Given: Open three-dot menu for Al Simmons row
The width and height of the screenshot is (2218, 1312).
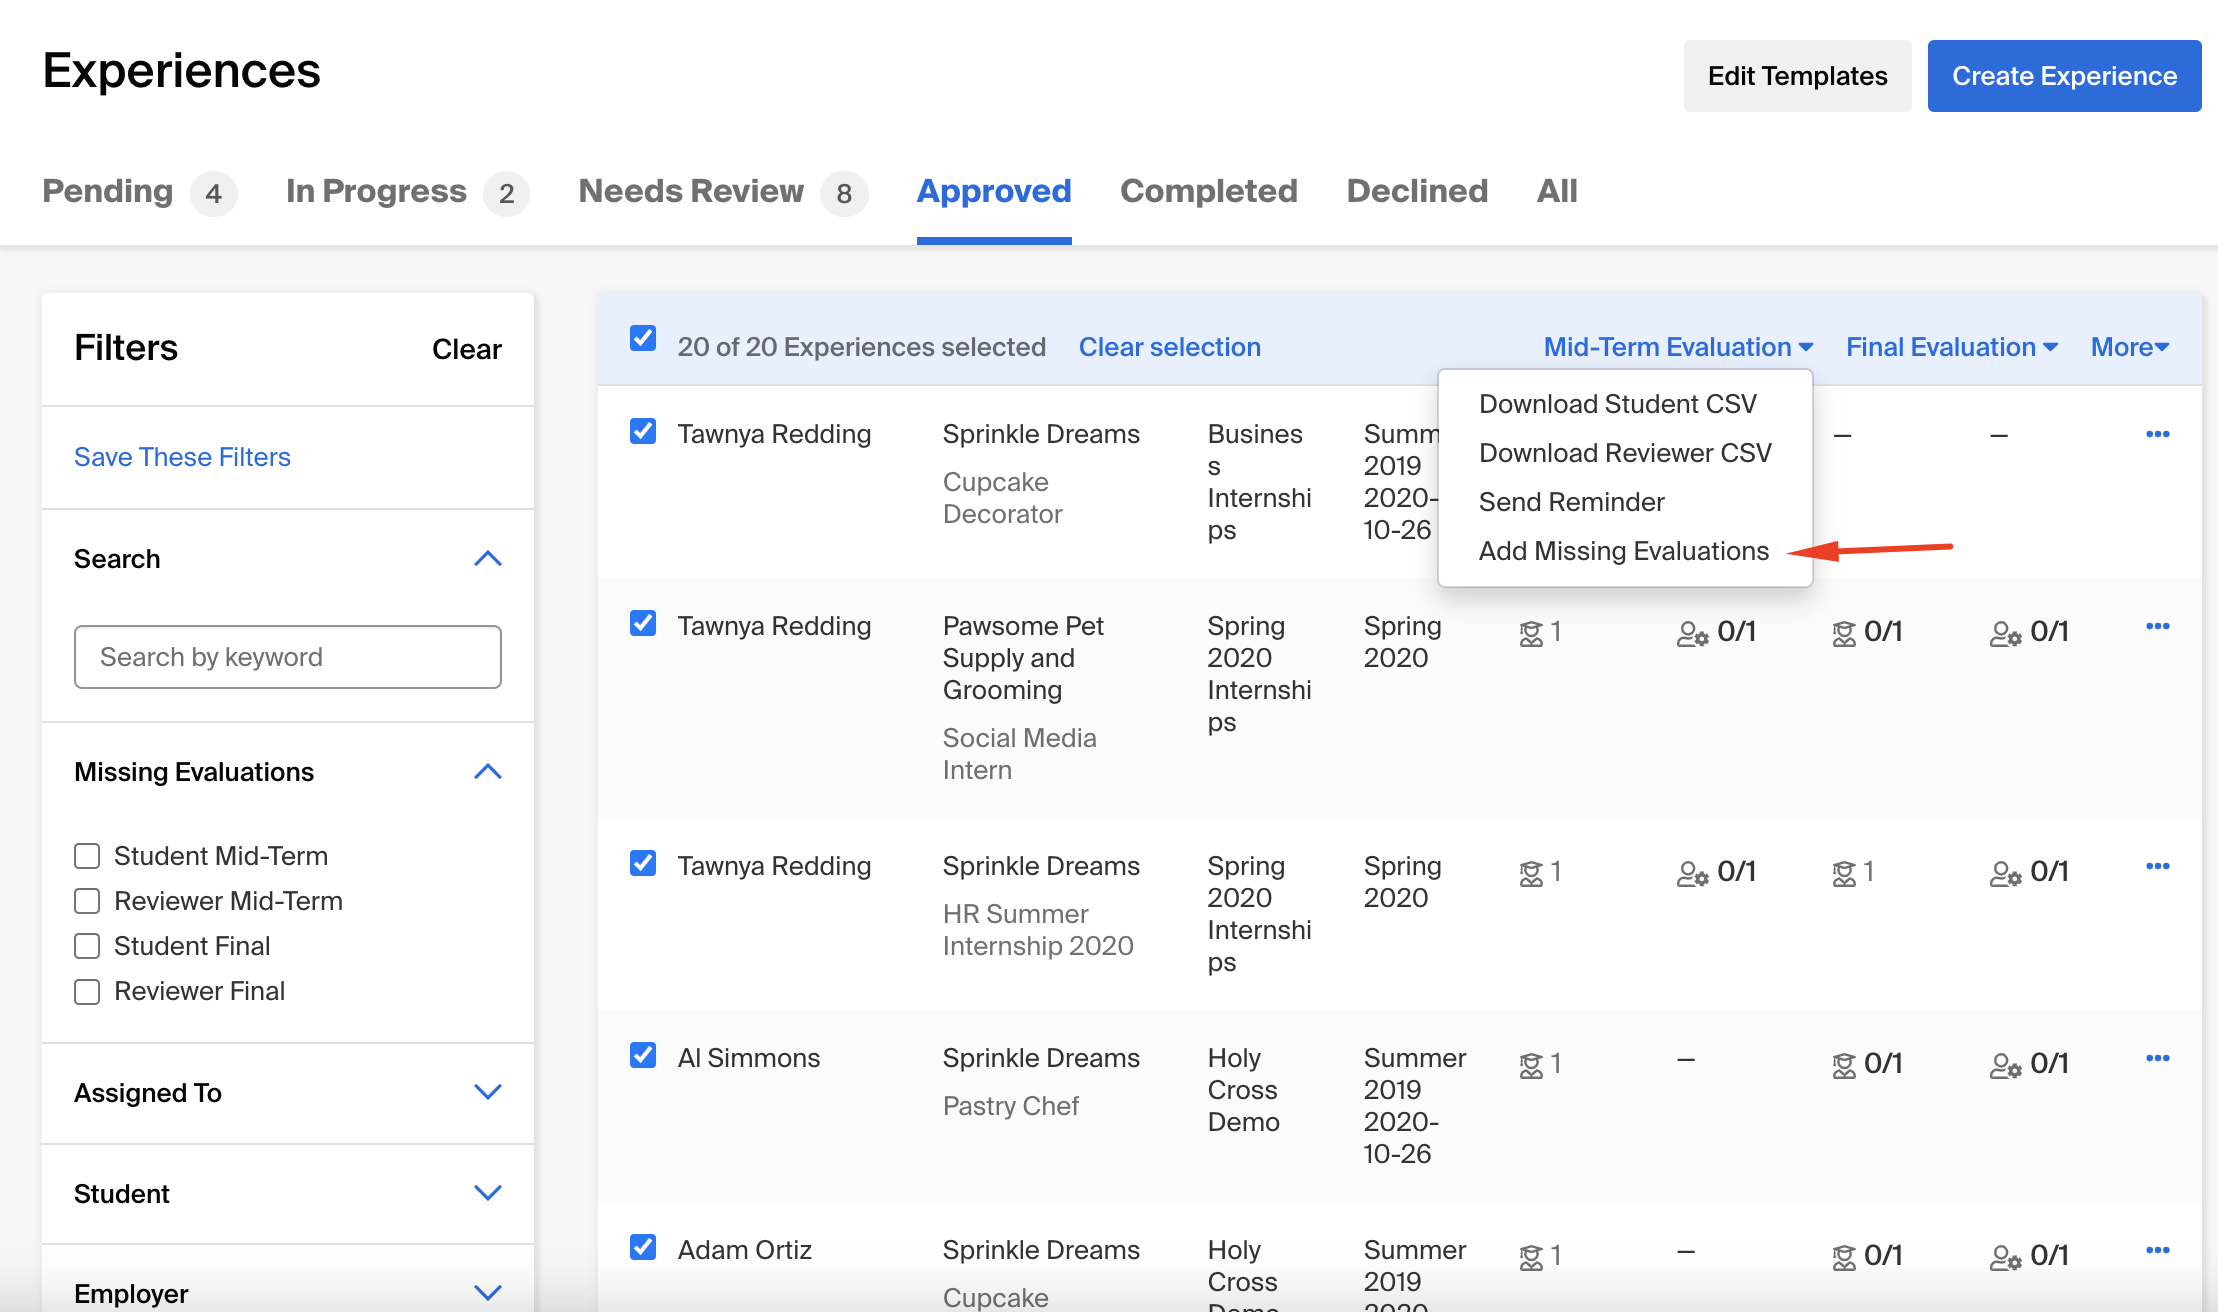Looking at the screenshot, I should (2157, 1058).
